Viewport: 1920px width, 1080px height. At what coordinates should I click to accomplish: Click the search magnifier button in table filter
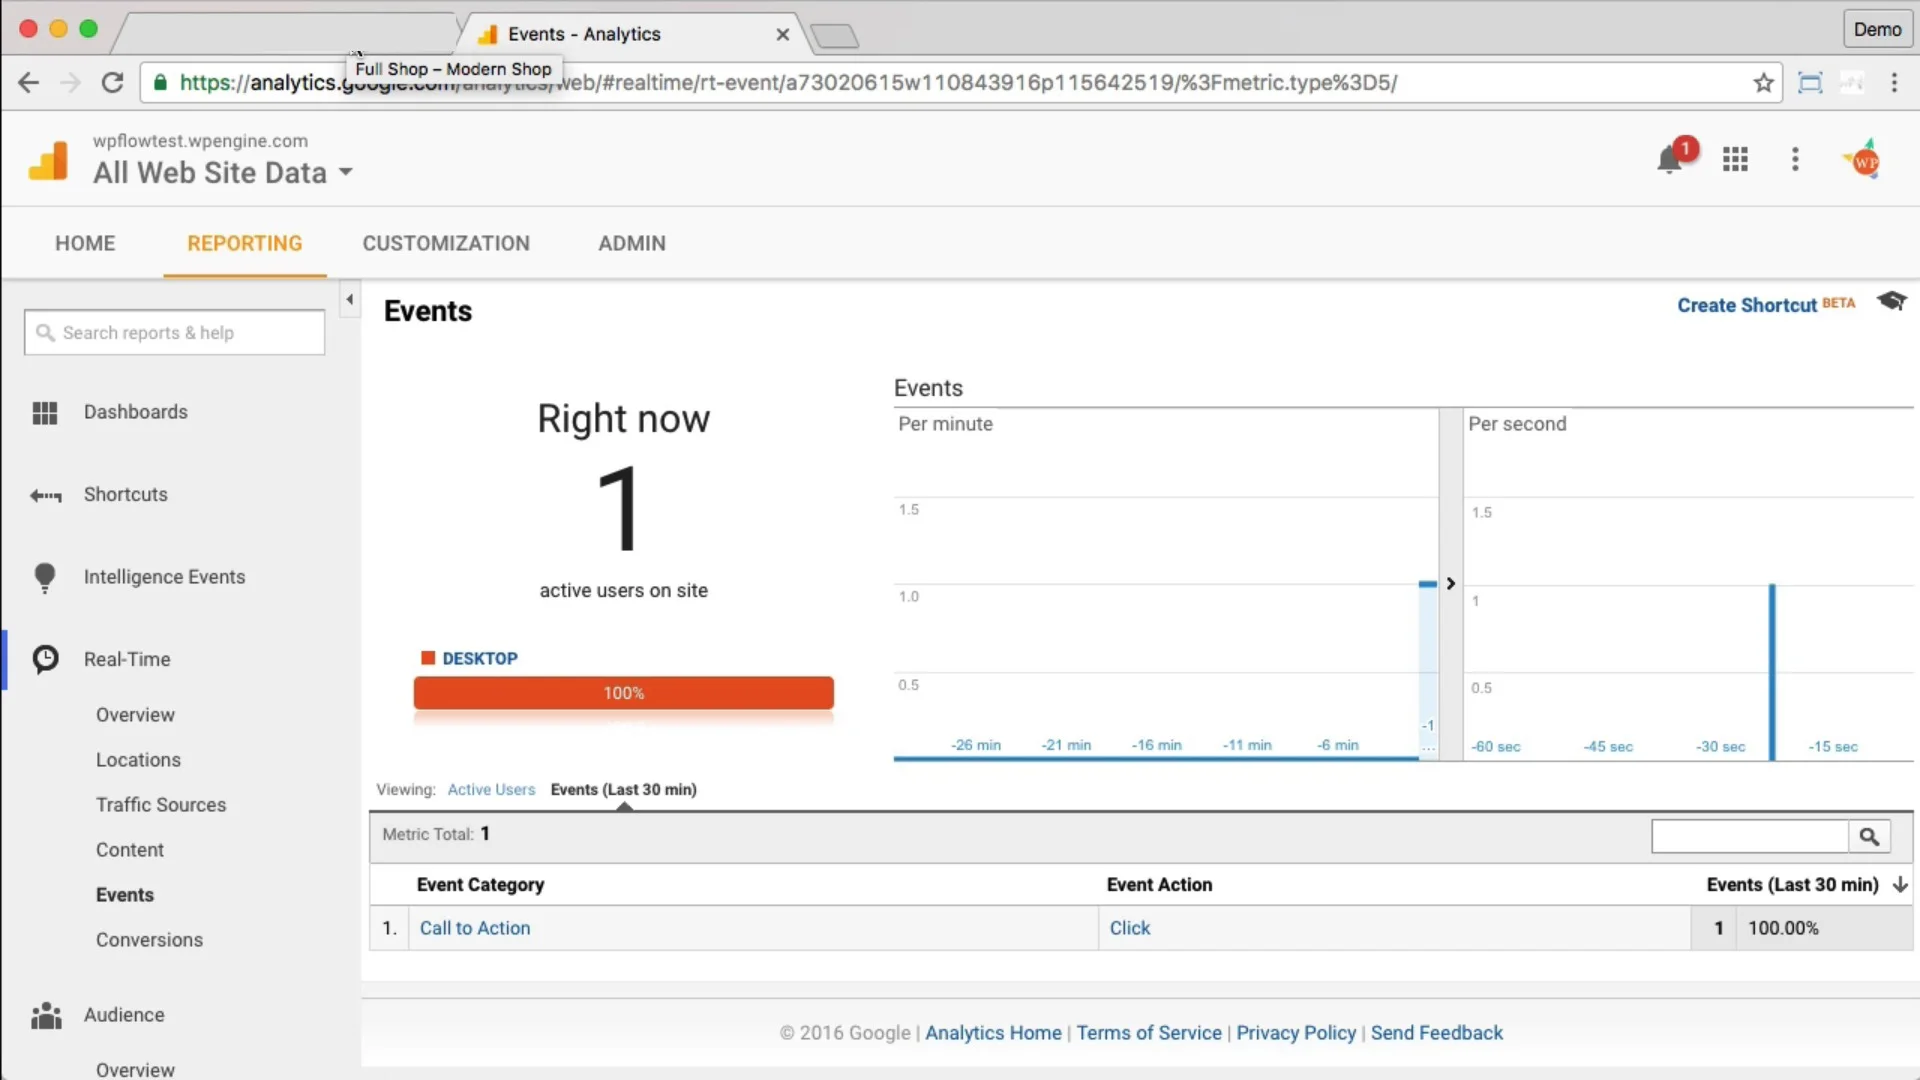pos(1868,837)
